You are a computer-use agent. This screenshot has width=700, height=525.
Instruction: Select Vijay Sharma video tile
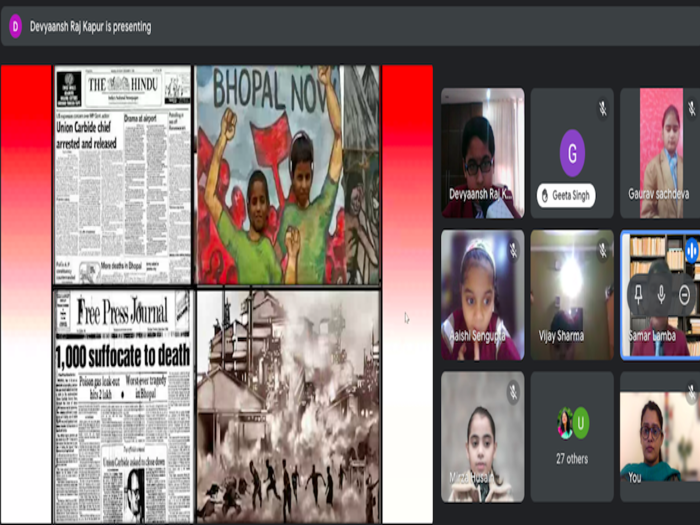(x=572, y=295)
